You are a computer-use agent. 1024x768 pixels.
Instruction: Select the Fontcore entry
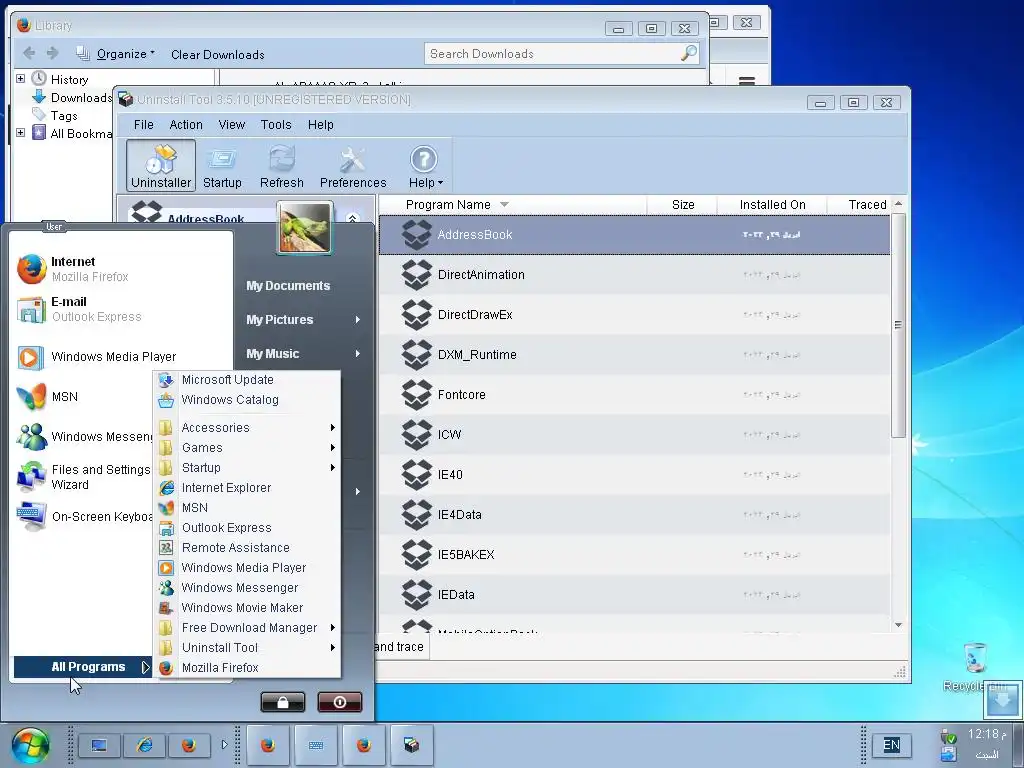(635, 394)
